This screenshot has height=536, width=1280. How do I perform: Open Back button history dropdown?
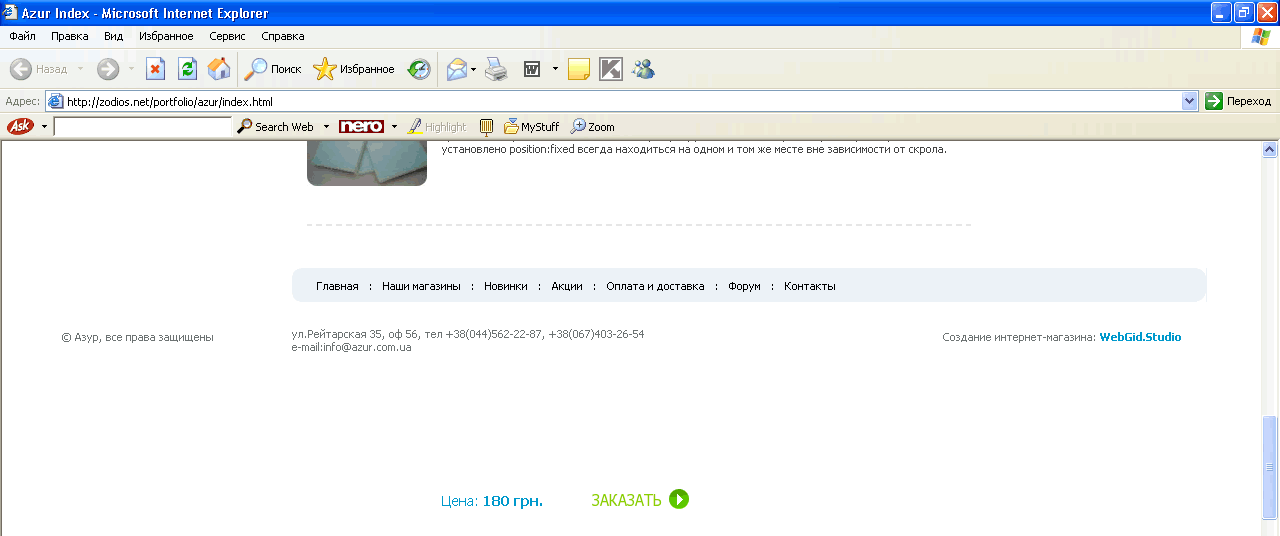(x=80, y=69)
